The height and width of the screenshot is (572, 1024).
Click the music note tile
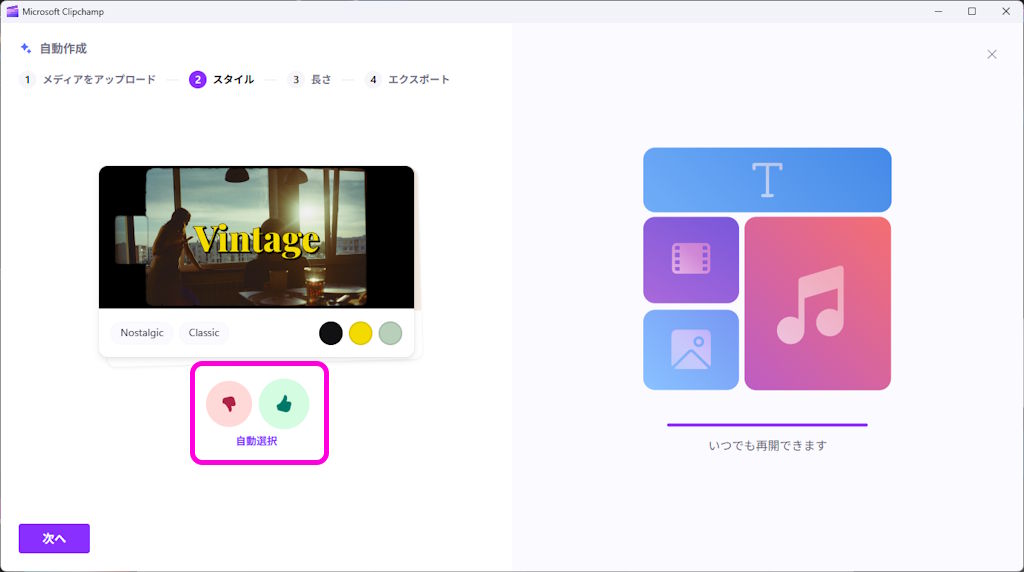click(x=818, y=304)
